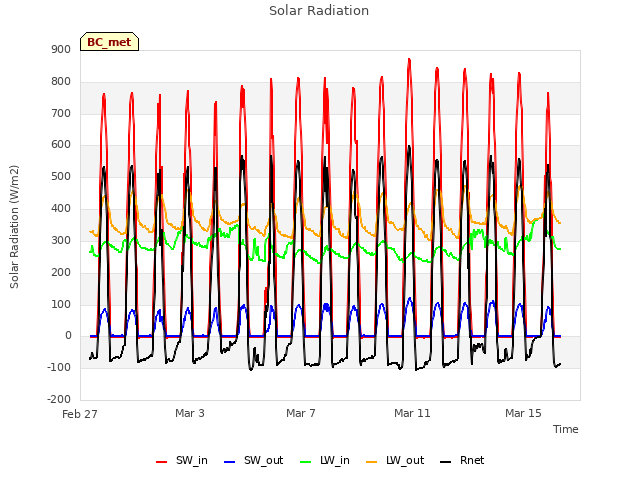Click the Mar 3 axis tick label
Screen dimensions: 640x480
click(190, 413)
